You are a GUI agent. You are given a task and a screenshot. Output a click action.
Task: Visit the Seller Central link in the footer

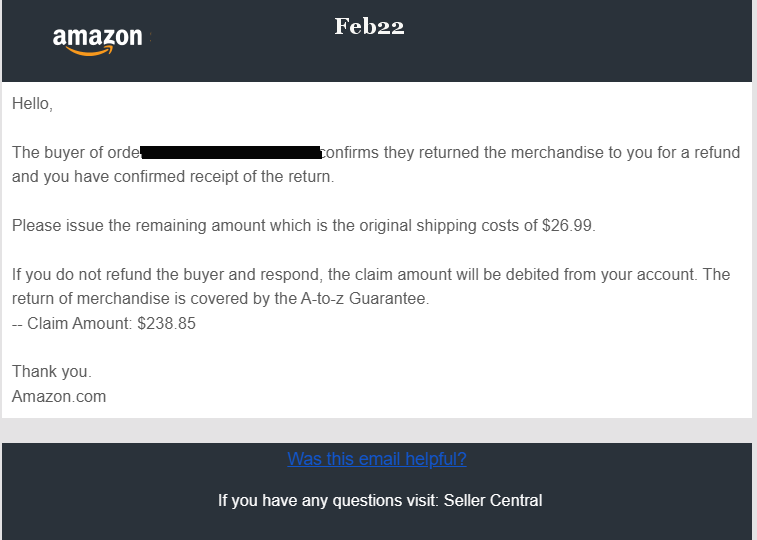pyautogui.click(x=493, y=500)
